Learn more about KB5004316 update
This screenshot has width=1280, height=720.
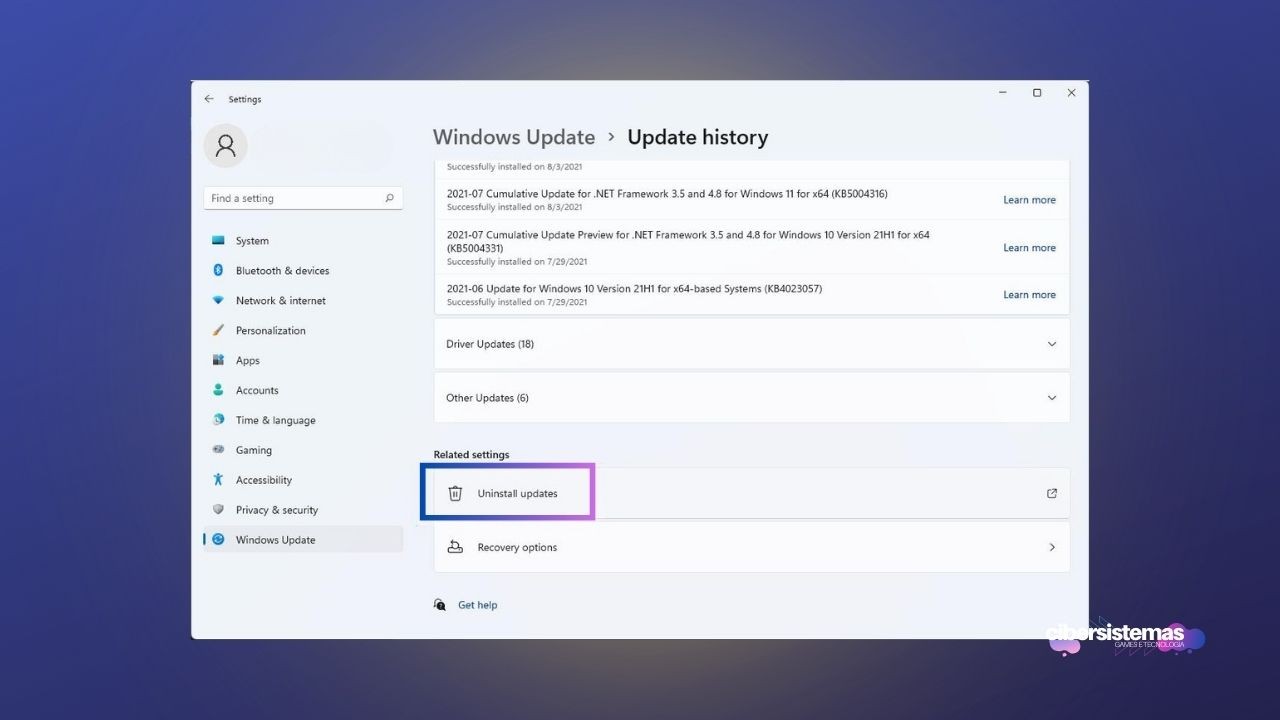pos(1029,200)
